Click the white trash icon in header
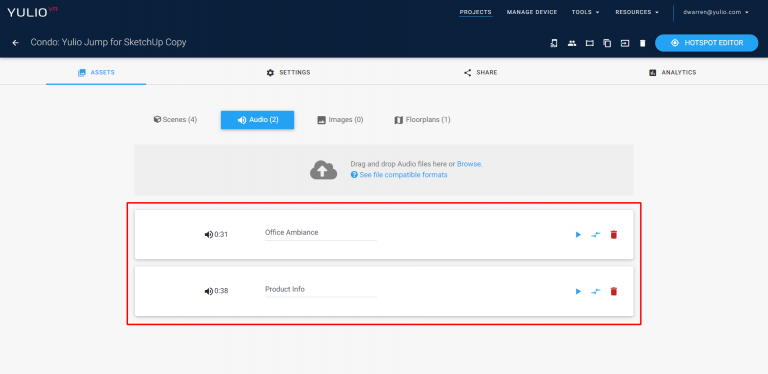Screen dimensions: 768x374 tap(643, 43)
